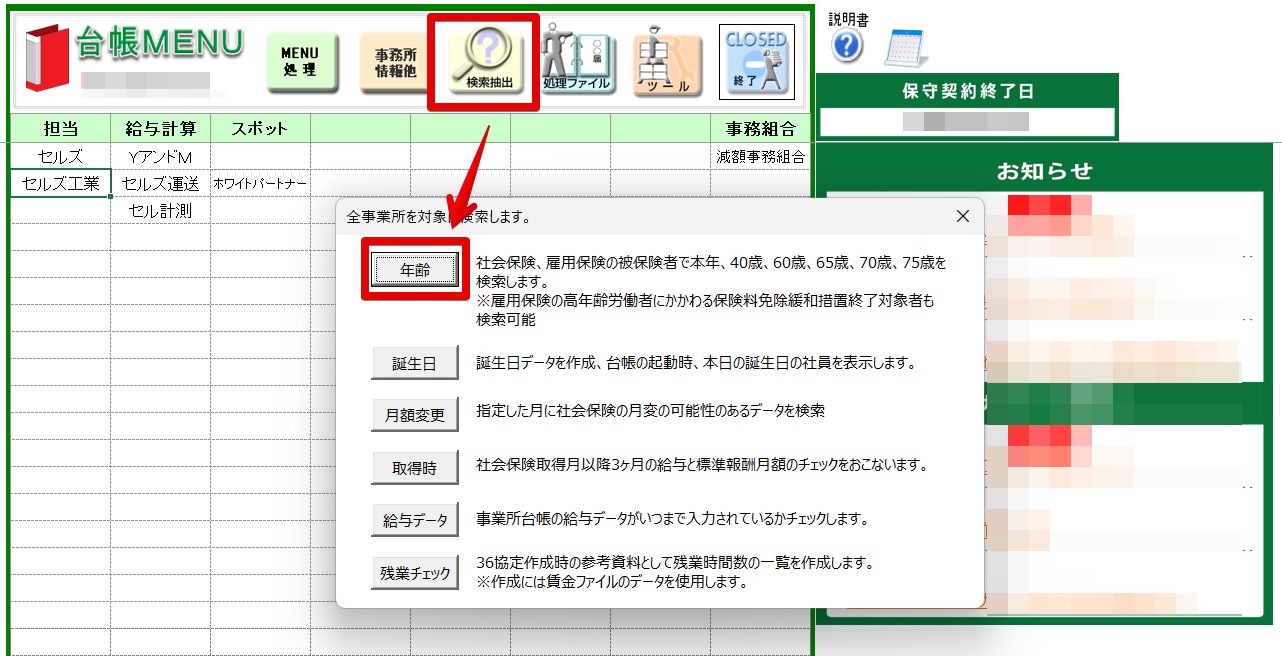This screenshot has width=1282, height=656.
Task: Click the 取得時 button
Action: click(415, 467)
